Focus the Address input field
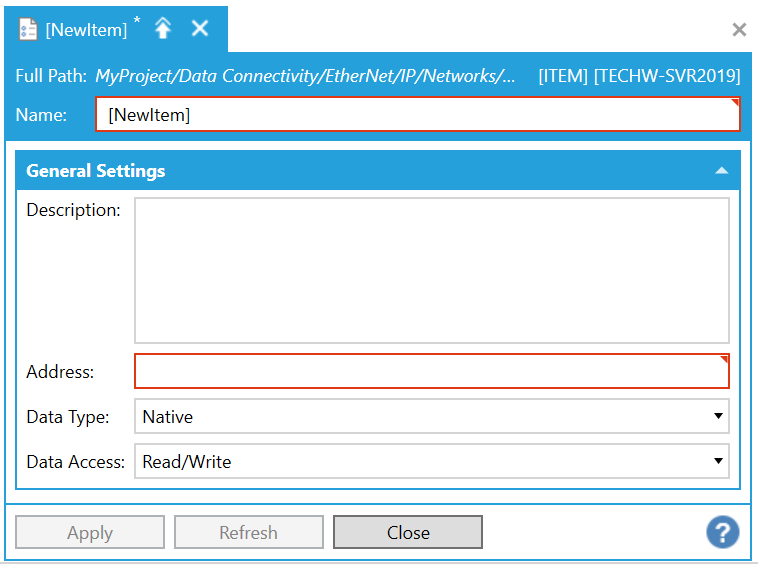Image resolution: width=758 pixels, height=565 pixels. click(x=432, y=371)
